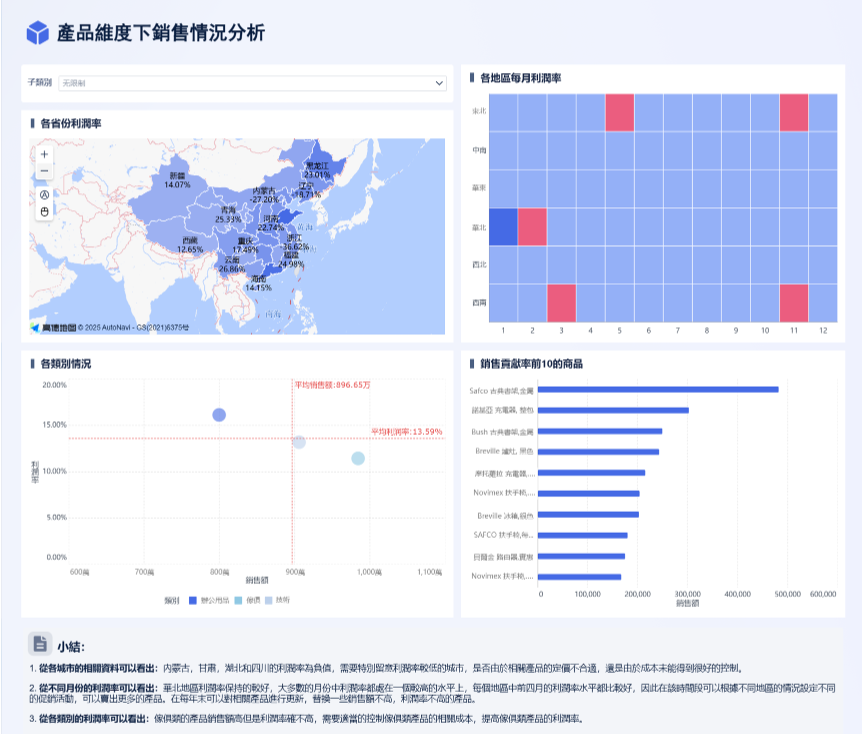Image resolution: width=862 pixels, height=734 pixels.
Task: Click the page title 產品維度下銷售情況分析
Action: 161,33
